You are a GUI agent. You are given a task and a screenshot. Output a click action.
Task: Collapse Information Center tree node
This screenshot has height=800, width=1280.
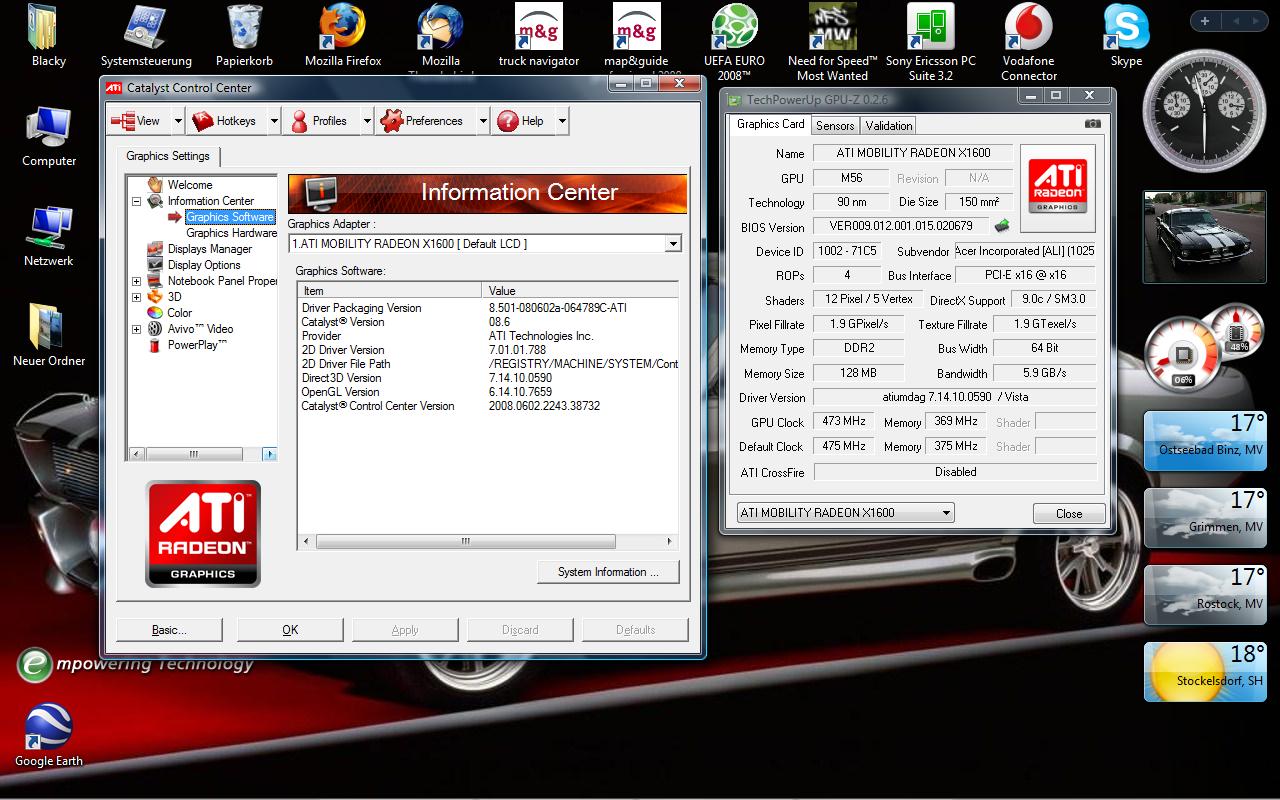[137, 201]
